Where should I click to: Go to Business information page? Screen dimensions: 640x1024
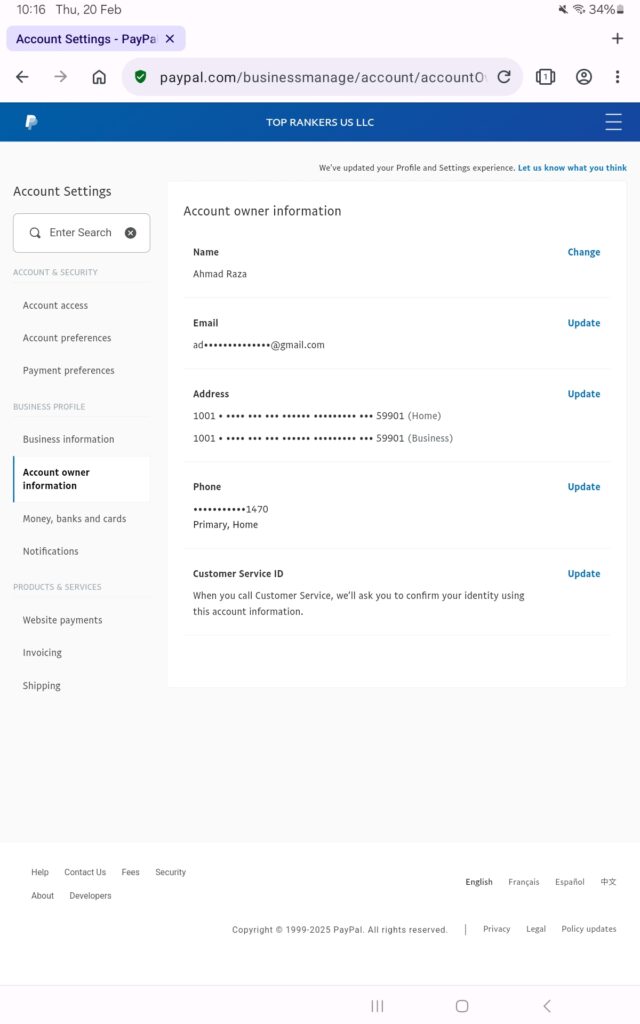68,439
